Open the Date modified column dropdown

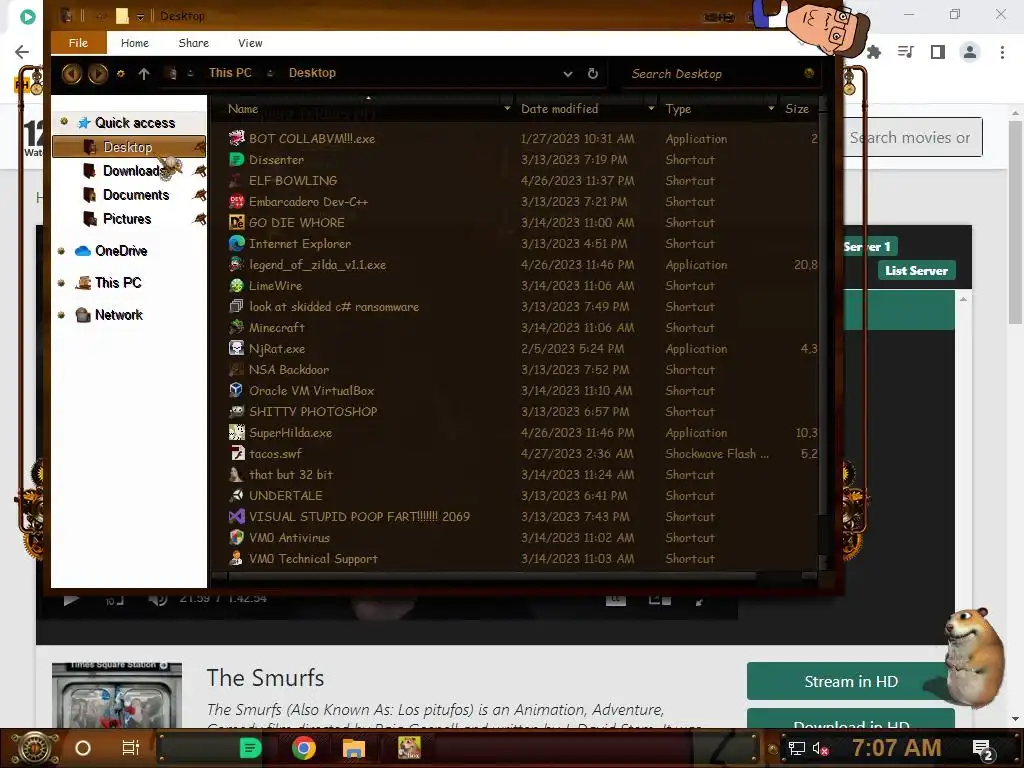651,108
